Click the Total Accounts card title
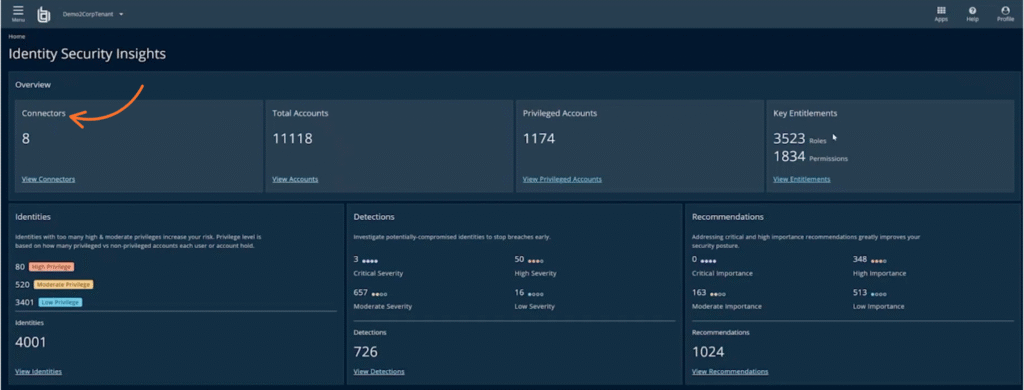1024x390 pixels. tap(300, 113)
